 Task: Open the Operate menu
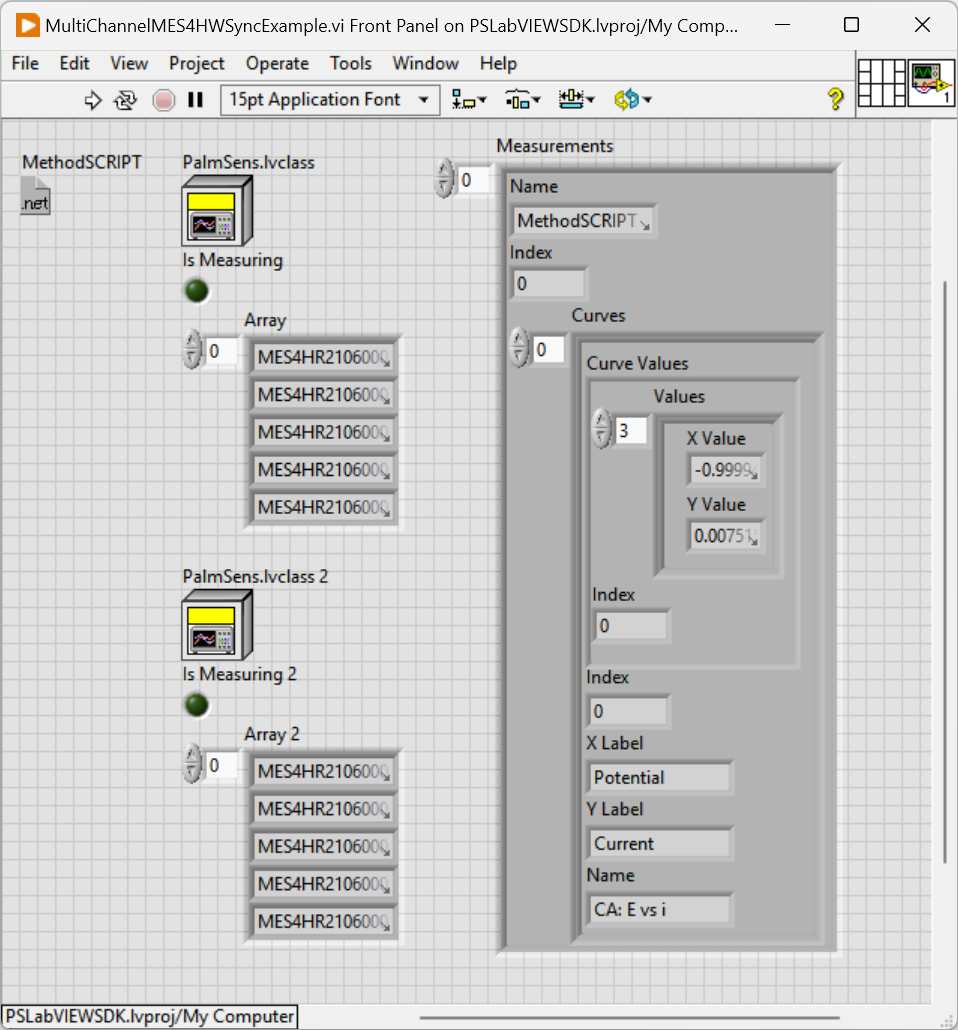click(x=277, y=63)
